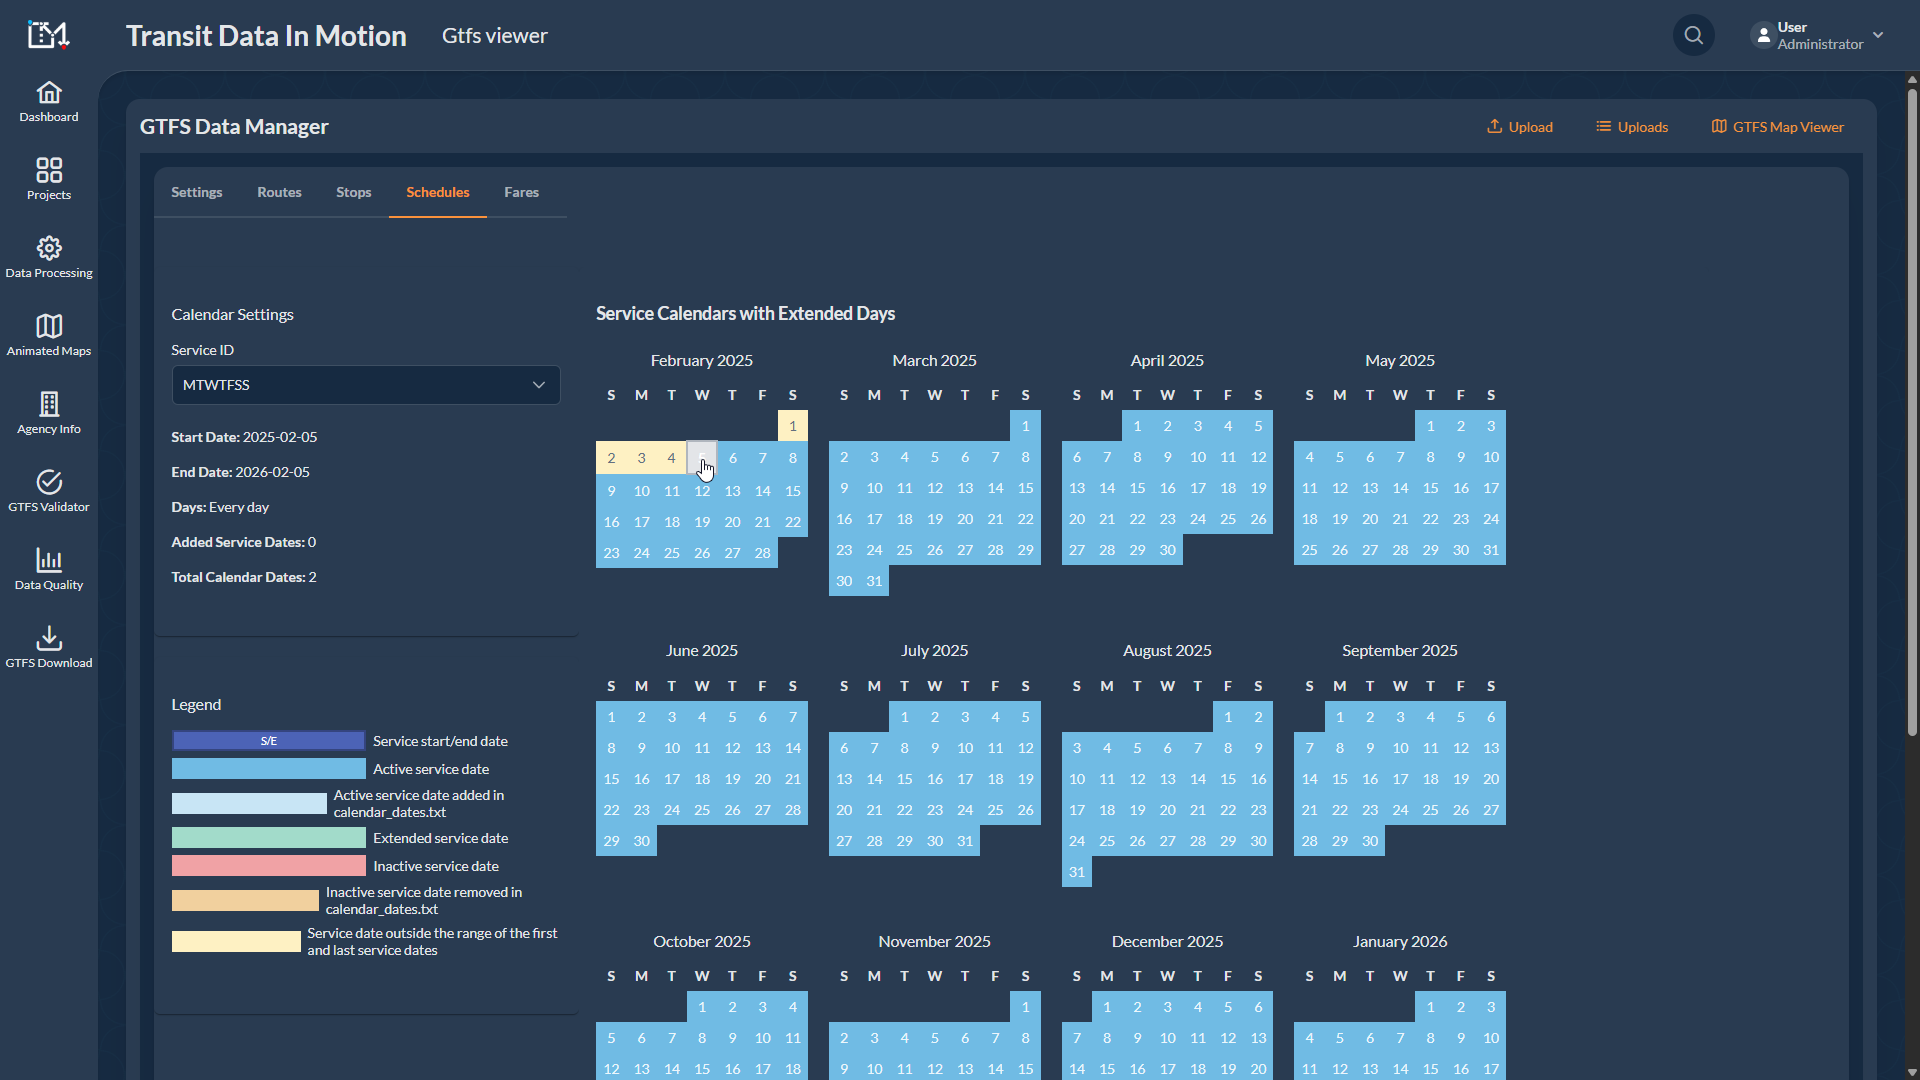The width and height of the screenshot is (1920, 1080).
Task: Switch to the Fares tab
Action: 521,192
